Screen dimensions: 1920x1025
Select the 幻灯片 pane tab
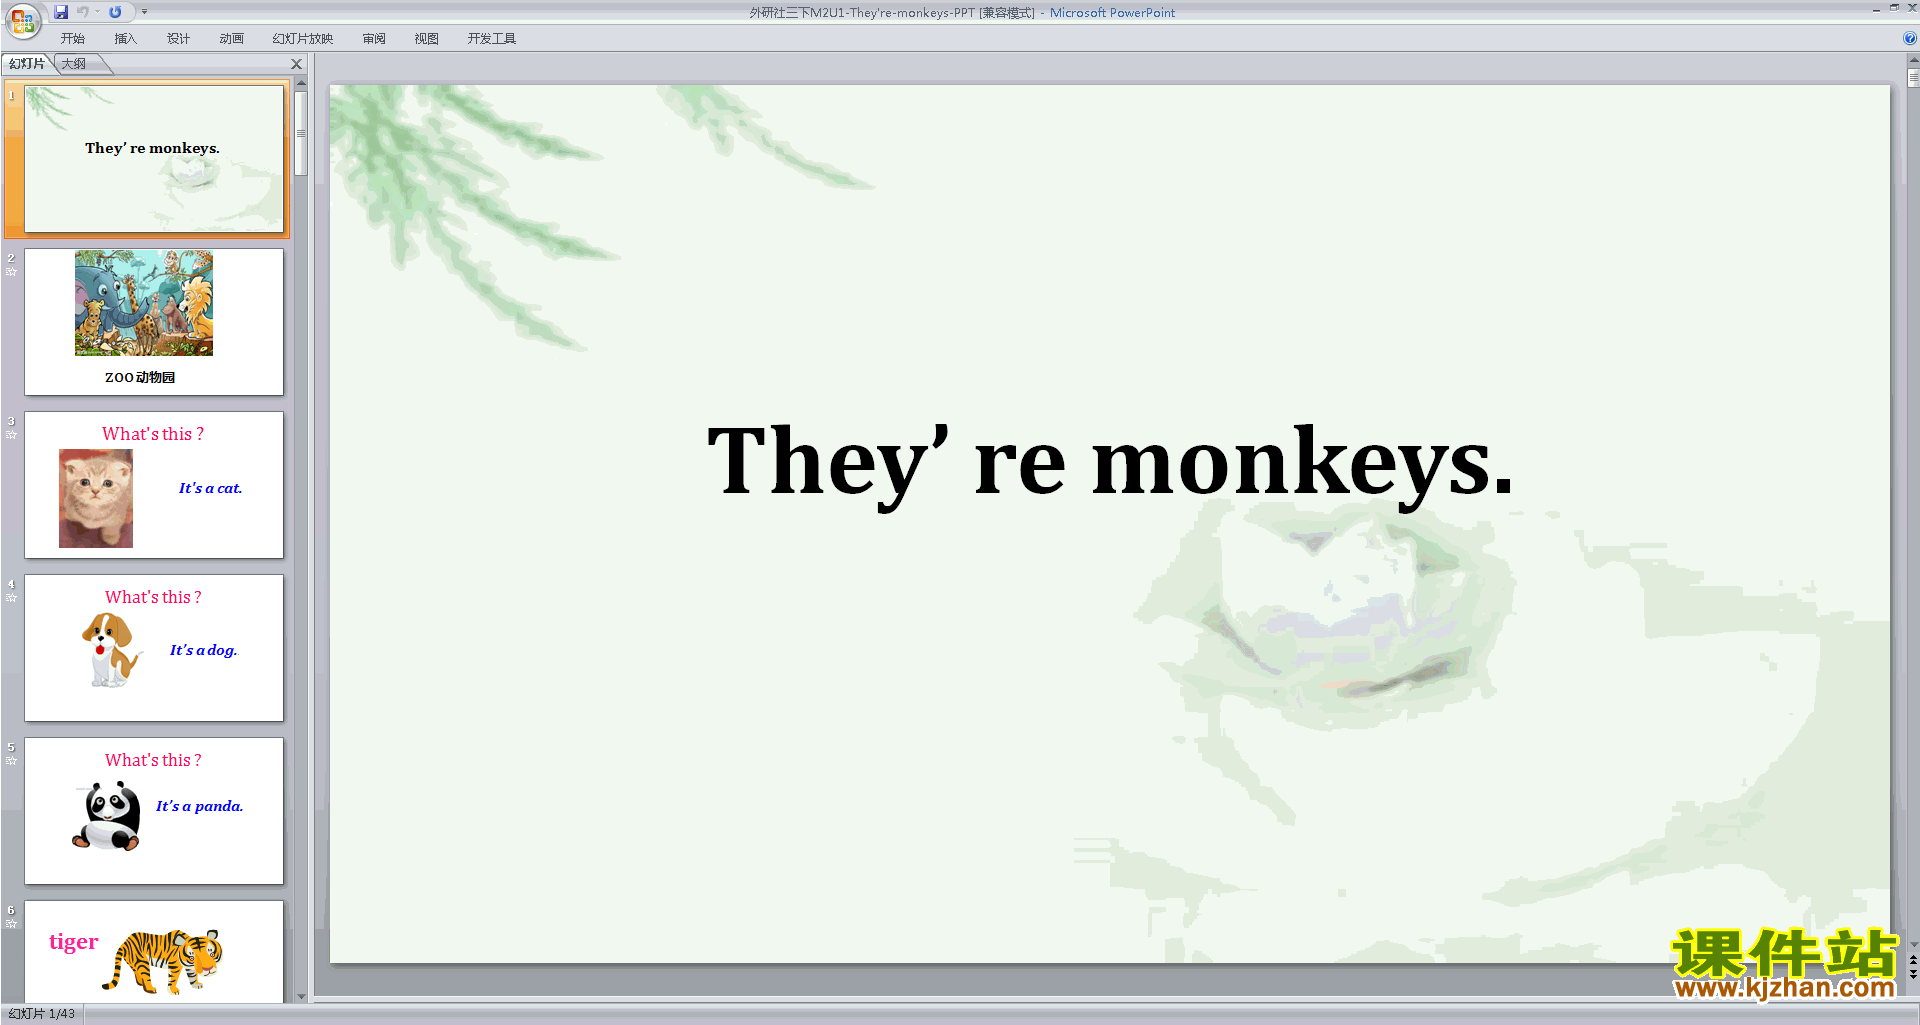(x=27, y=64)
